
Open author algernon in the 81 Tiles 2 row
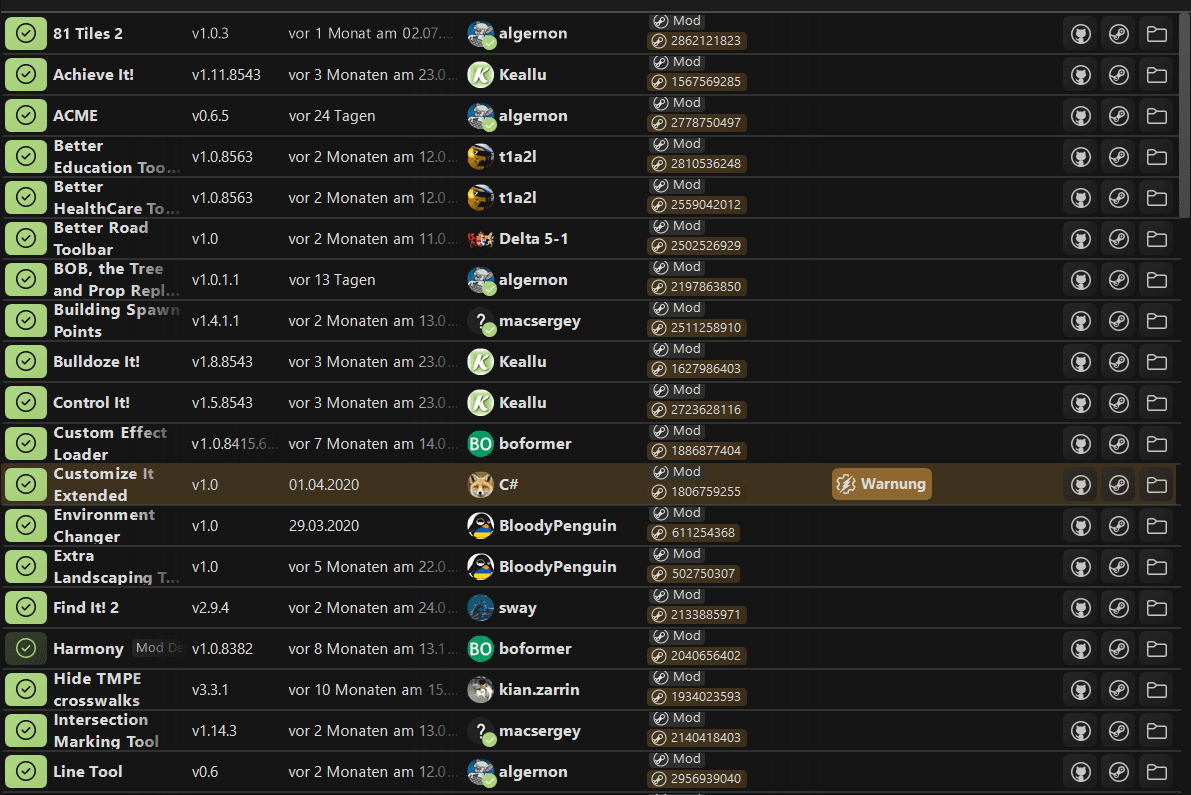[517, 33]
